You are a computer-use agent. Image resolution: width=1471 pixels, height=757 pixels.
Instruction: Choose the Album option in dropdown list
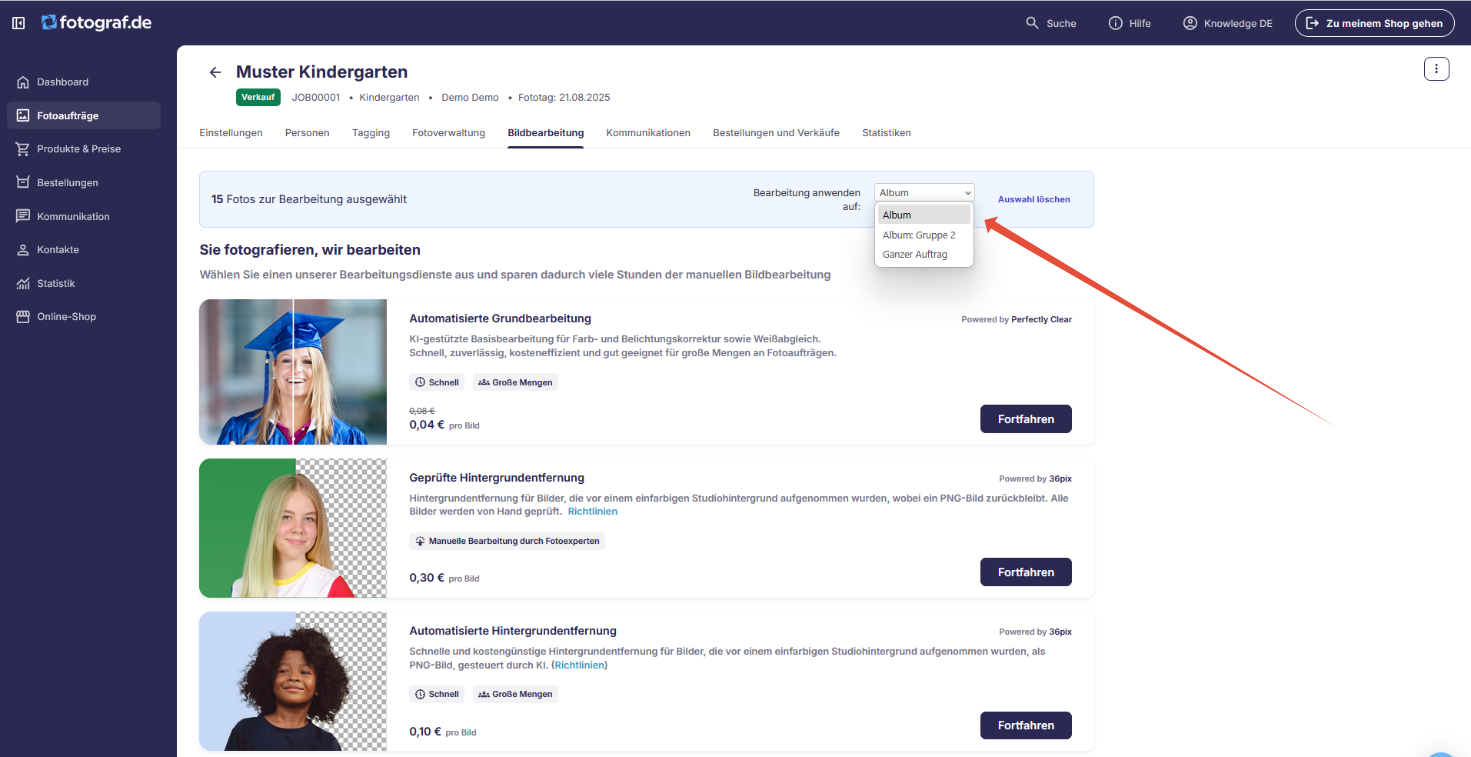tap(924, 215)
